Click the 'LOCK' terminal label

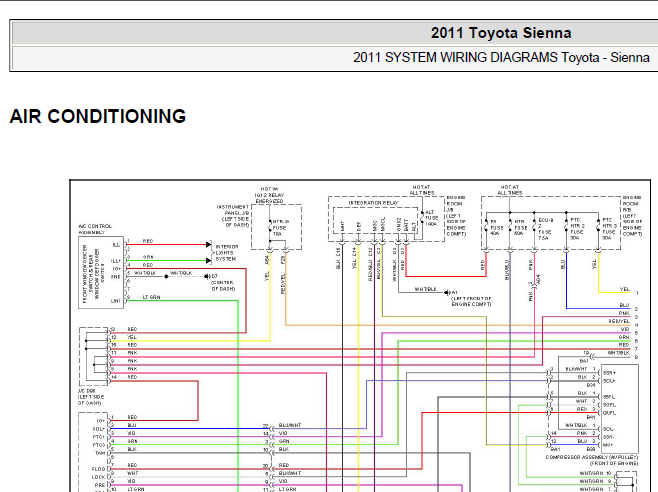click(x=99, y=477)
